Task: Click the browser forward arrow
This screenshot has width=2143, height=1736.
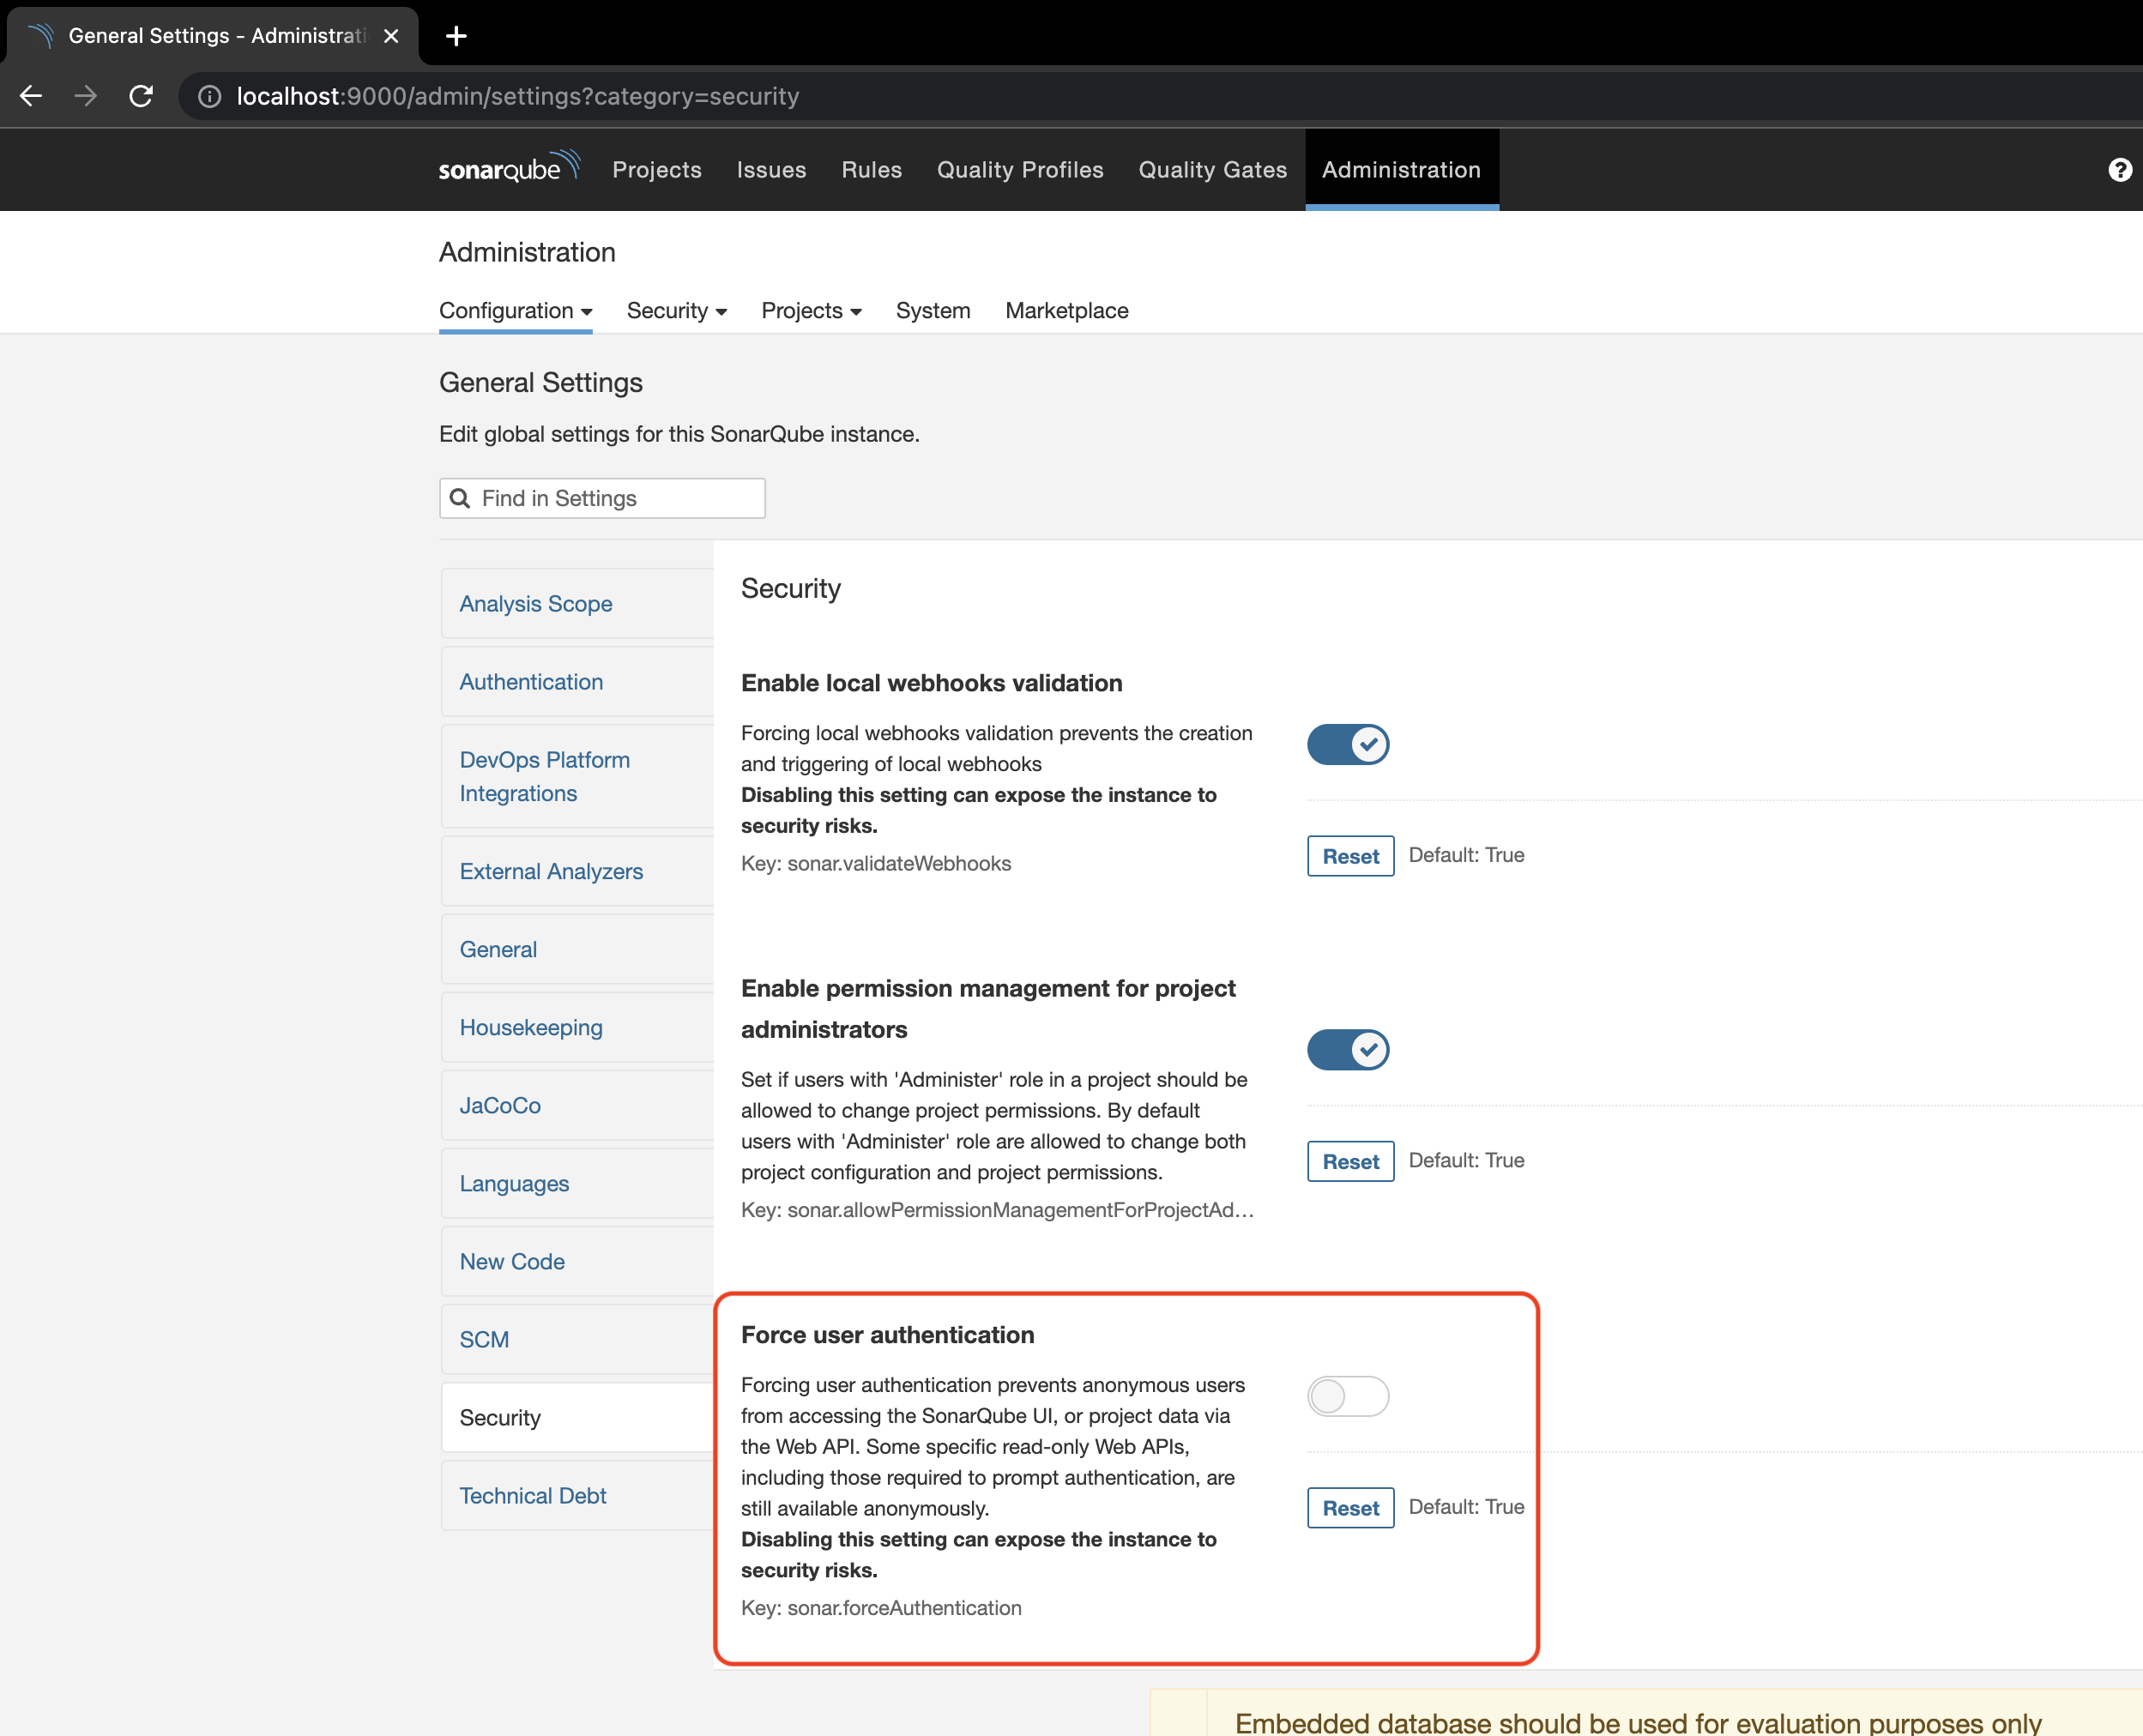Action: pyautogui.click(x=86, y=96)
